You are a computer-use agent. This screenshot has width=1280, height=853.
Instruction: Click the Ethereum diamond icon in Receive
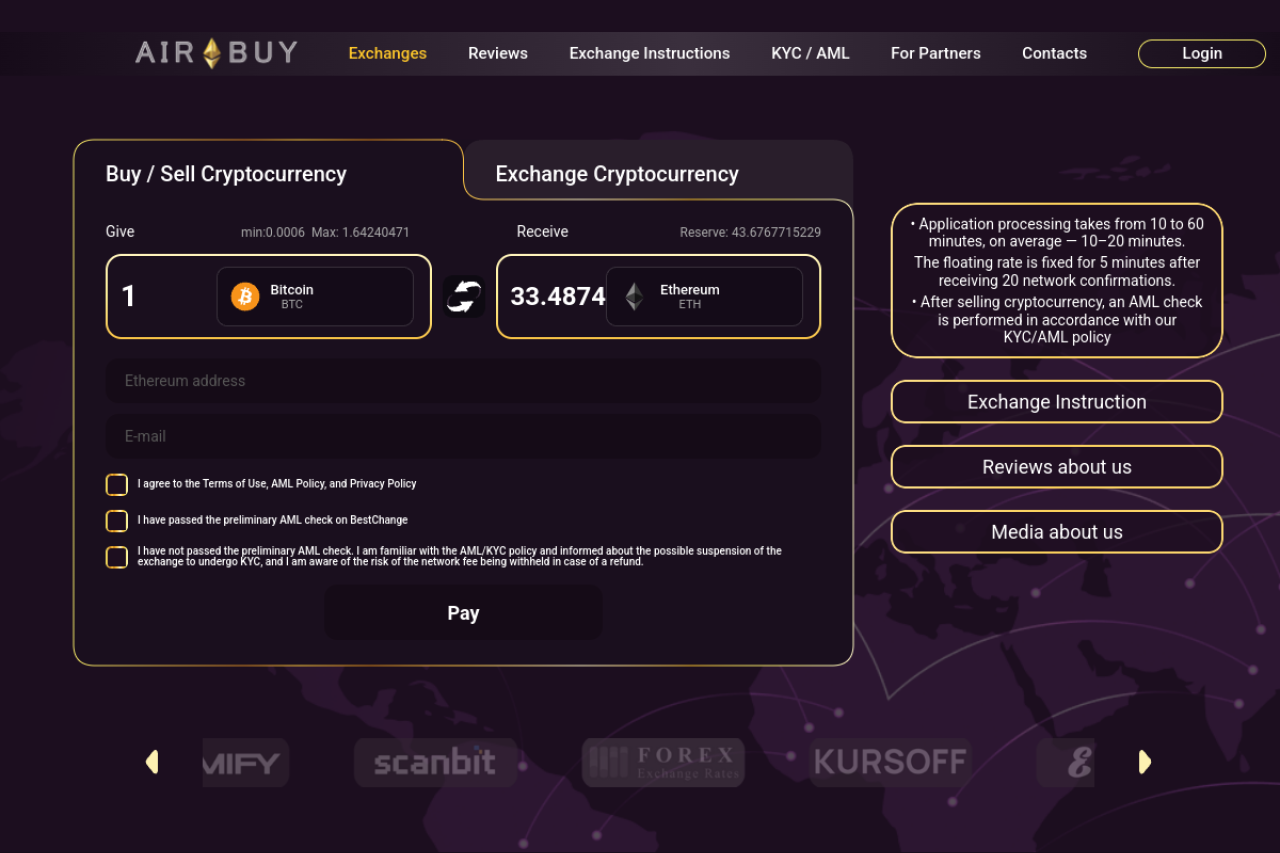634,296
